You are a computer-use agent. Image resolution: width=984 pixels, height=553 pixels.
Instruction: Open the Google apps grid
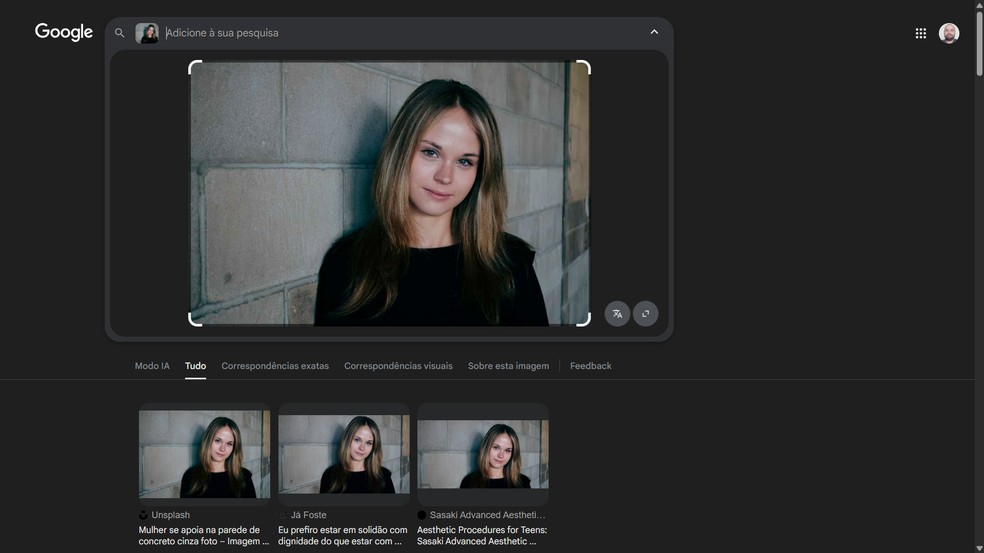pos(920,33)
